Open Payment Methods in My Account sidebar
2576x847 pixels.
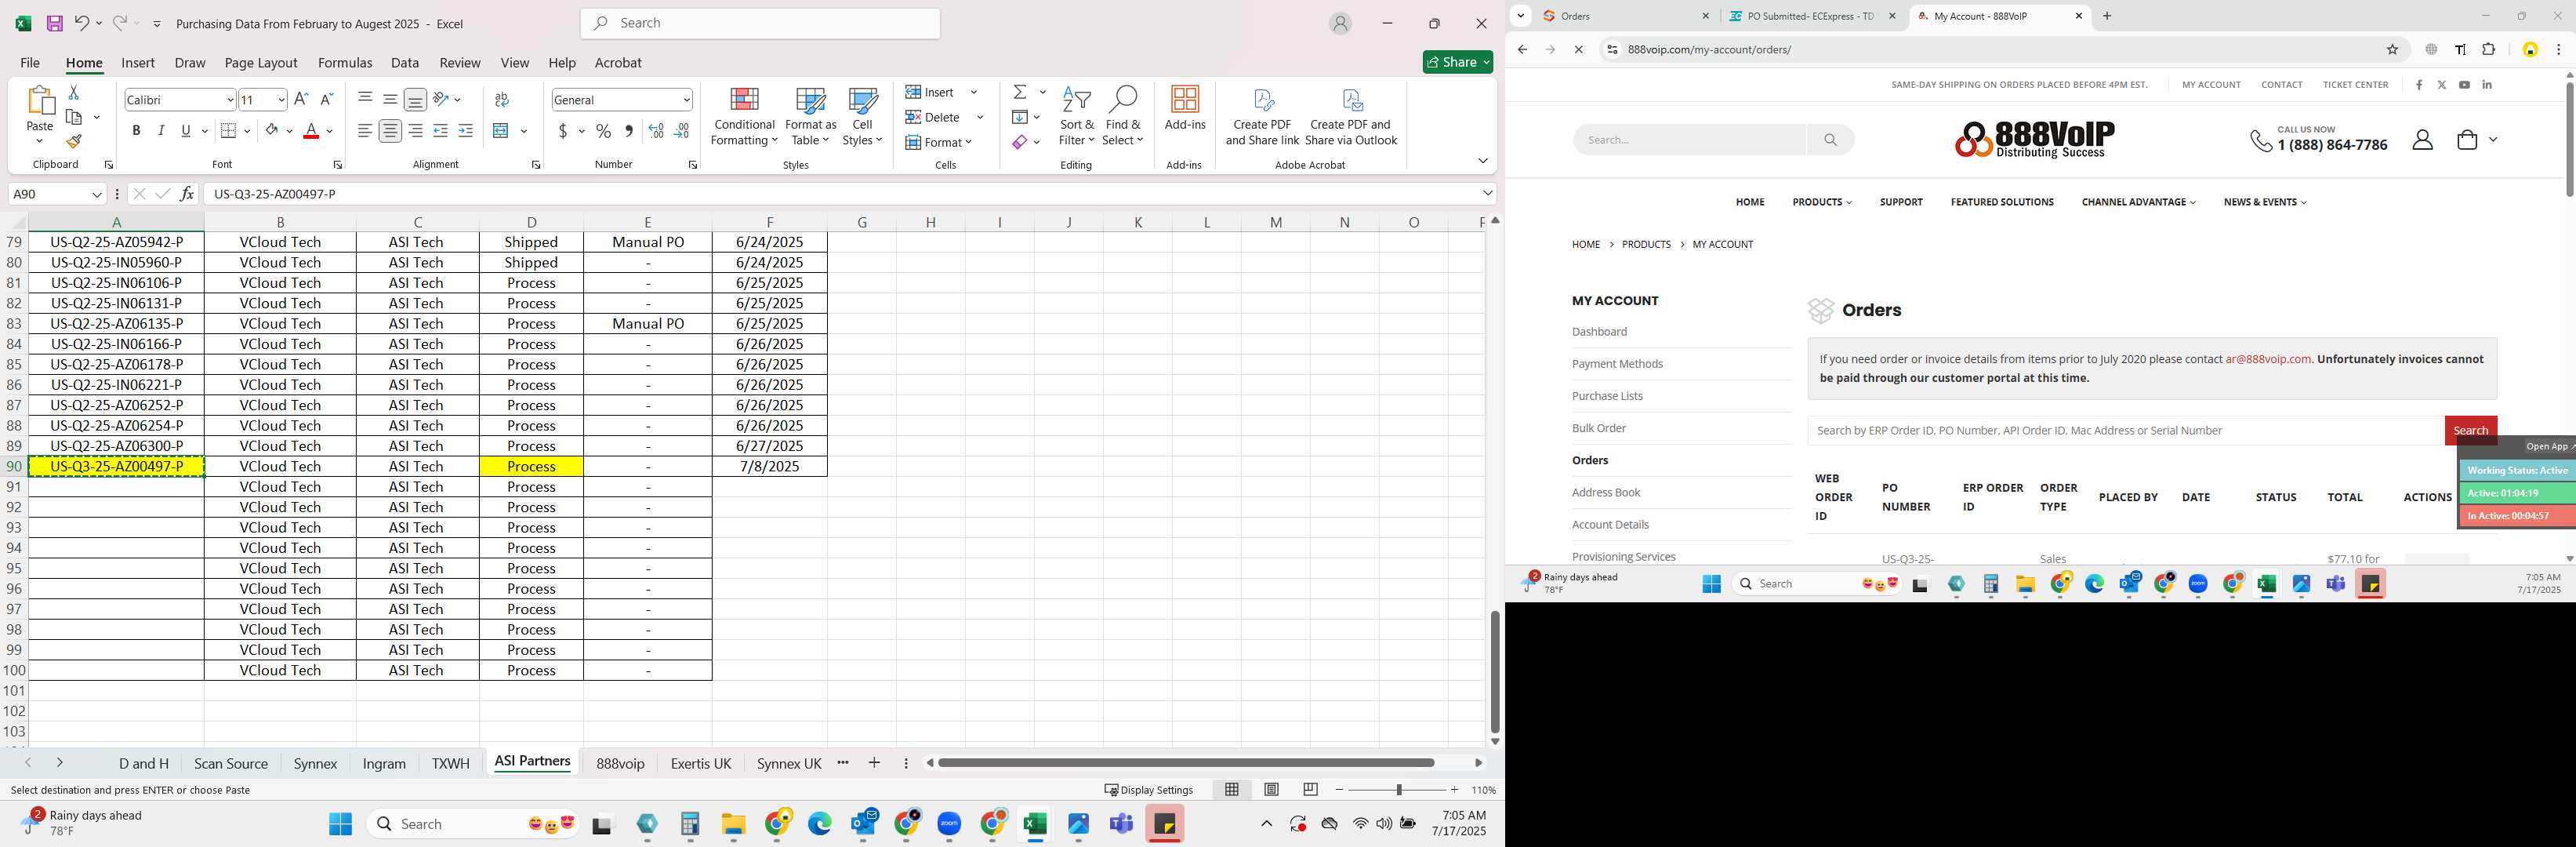point(1617,364)
